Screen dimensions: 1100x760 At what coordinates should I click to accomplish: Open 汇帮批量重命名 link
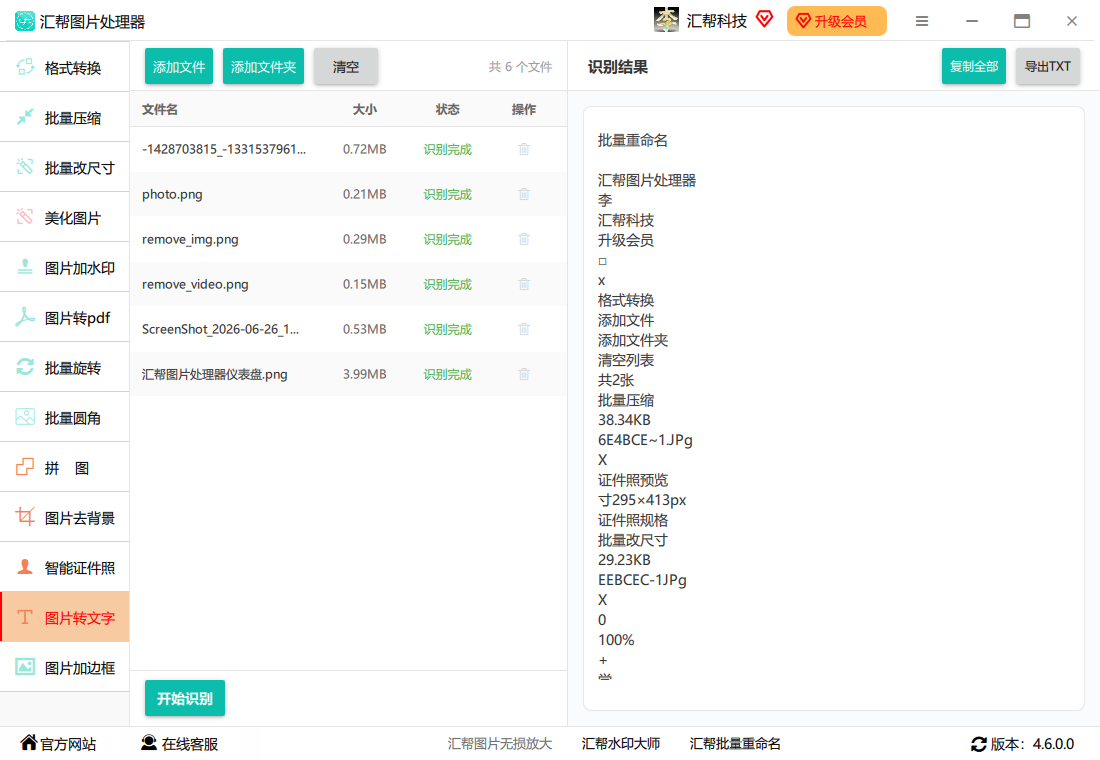coord(735,744)
